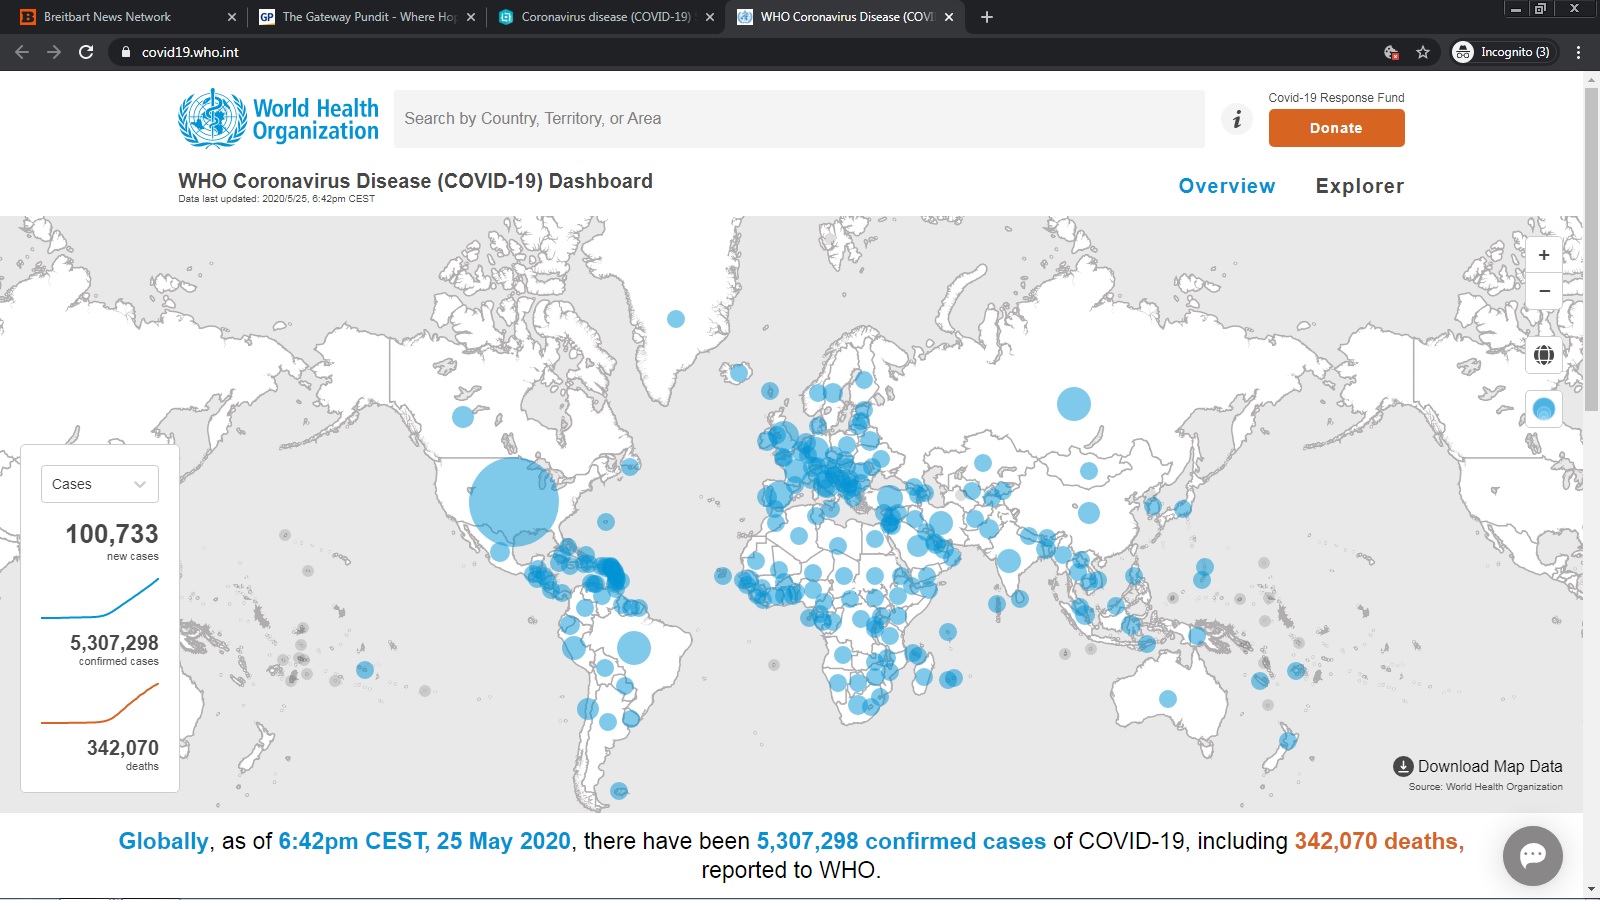Toggle the blue bubble map layer button
The height and width of the screenshot is (900, 1600).
pos(1544,409)
